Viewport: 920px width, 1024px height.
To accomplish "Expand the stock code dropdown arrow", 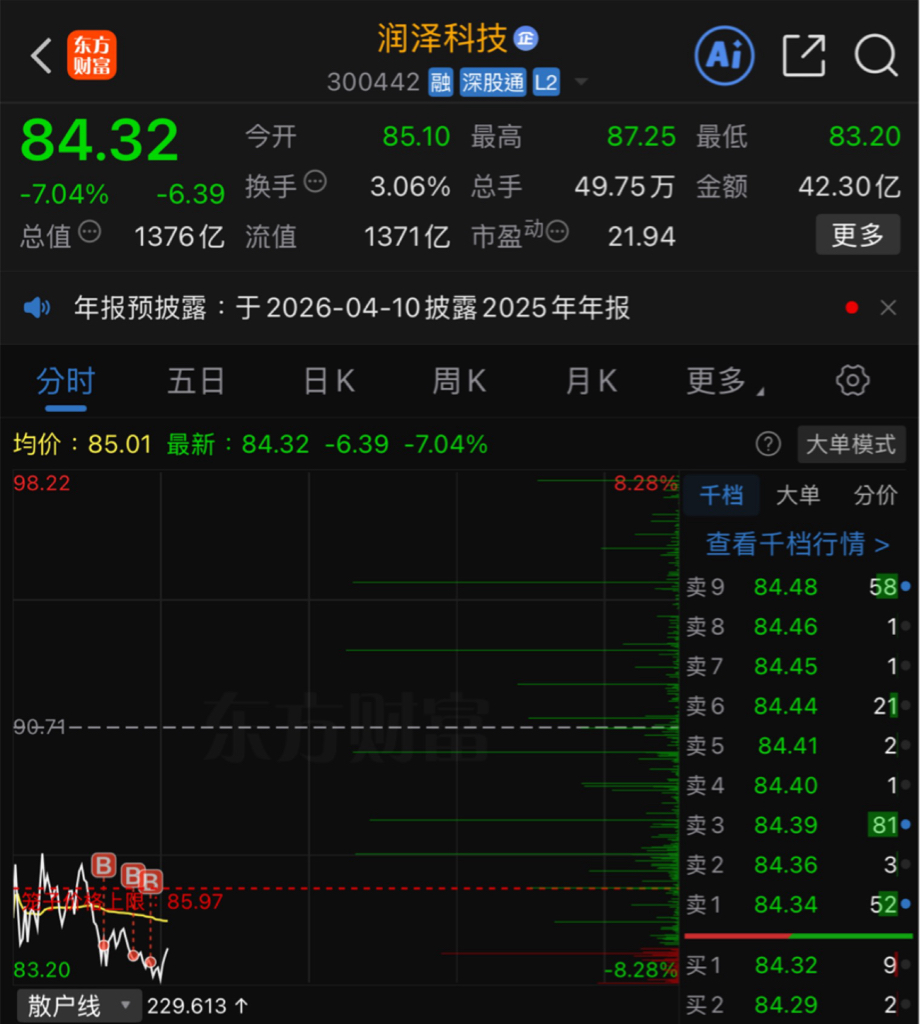I will coord(580,82).
